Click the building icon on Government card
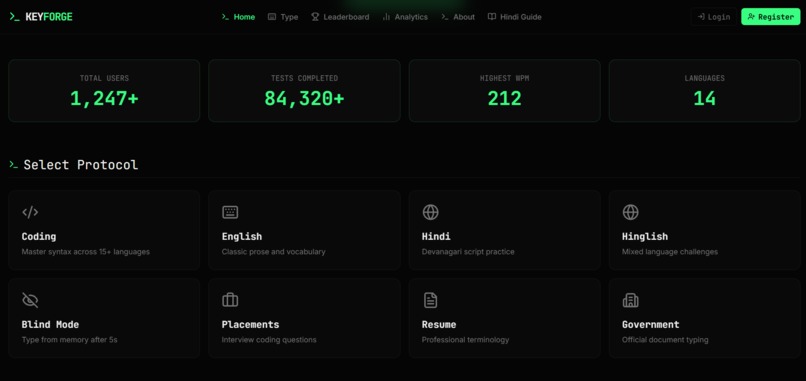Viewport: 806px width, 381px height. point(630,300)
